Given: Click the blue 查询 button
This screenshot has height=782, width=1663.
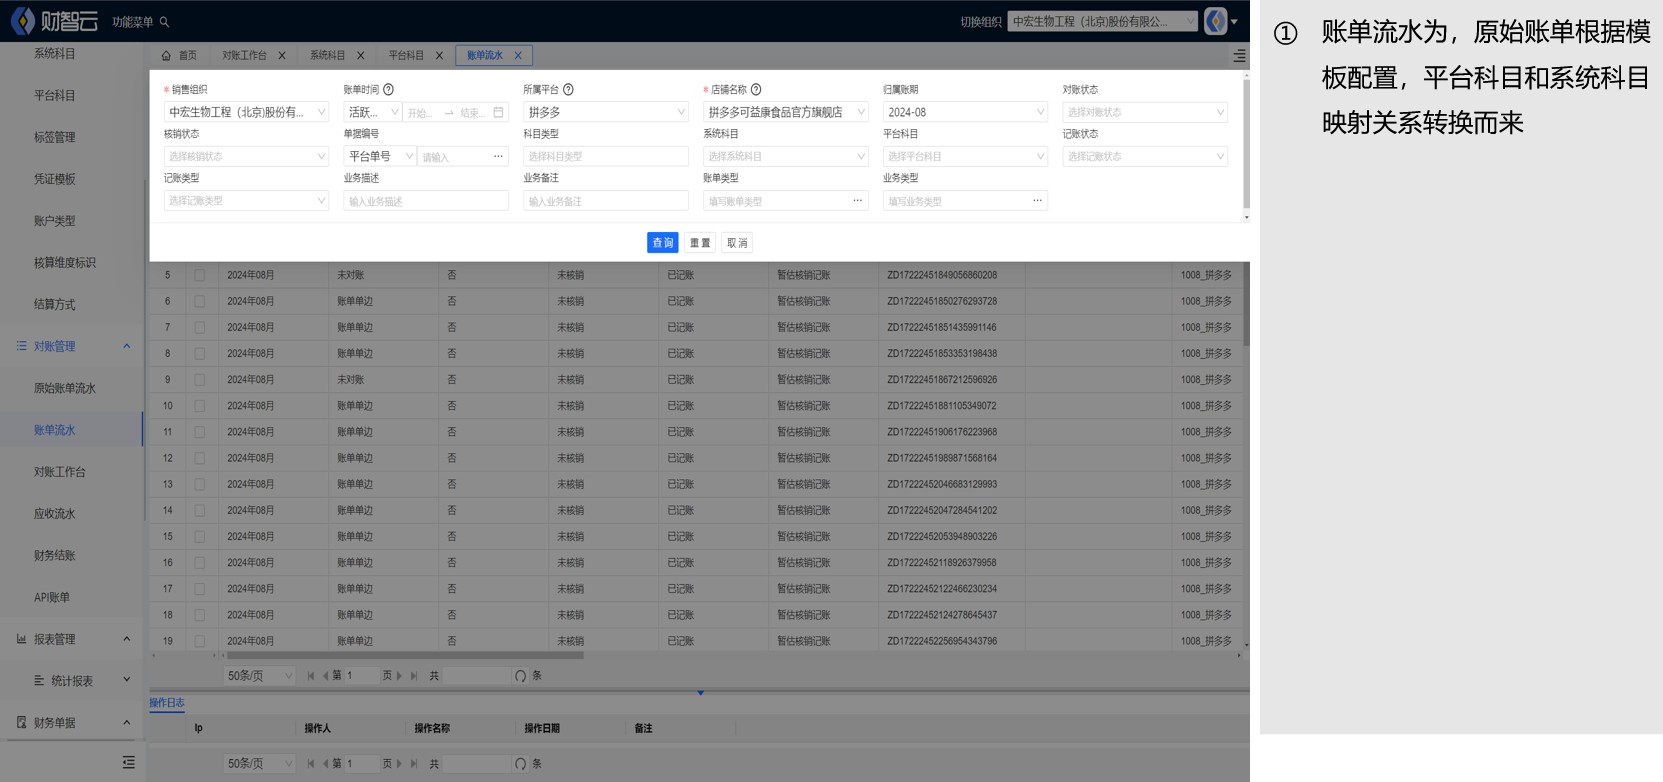Looking at the screenshot, I should point(662,243).
